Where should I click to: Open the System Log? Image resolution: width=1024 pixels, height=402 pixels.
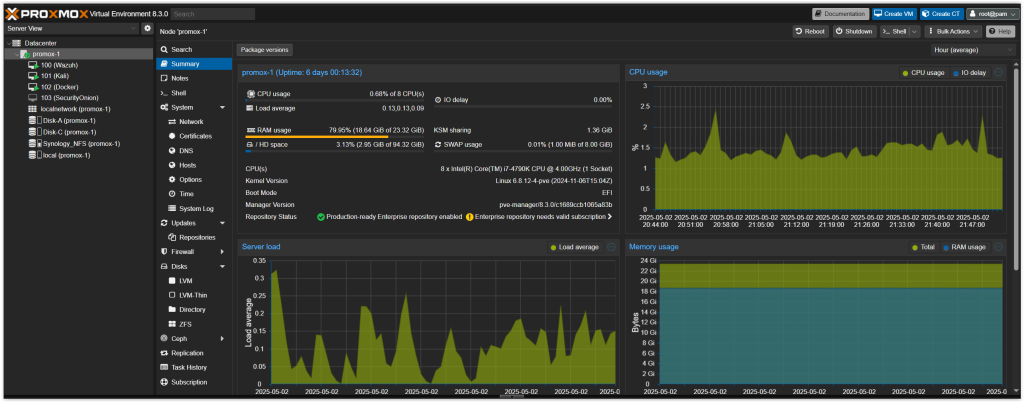(x=194, y=209)
